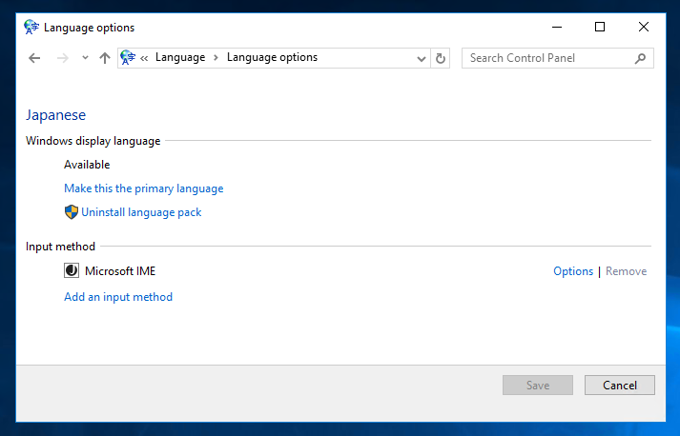The image size is (680, 436).
Task: Click the Japanese heading
Action: (x=56, y=115)
